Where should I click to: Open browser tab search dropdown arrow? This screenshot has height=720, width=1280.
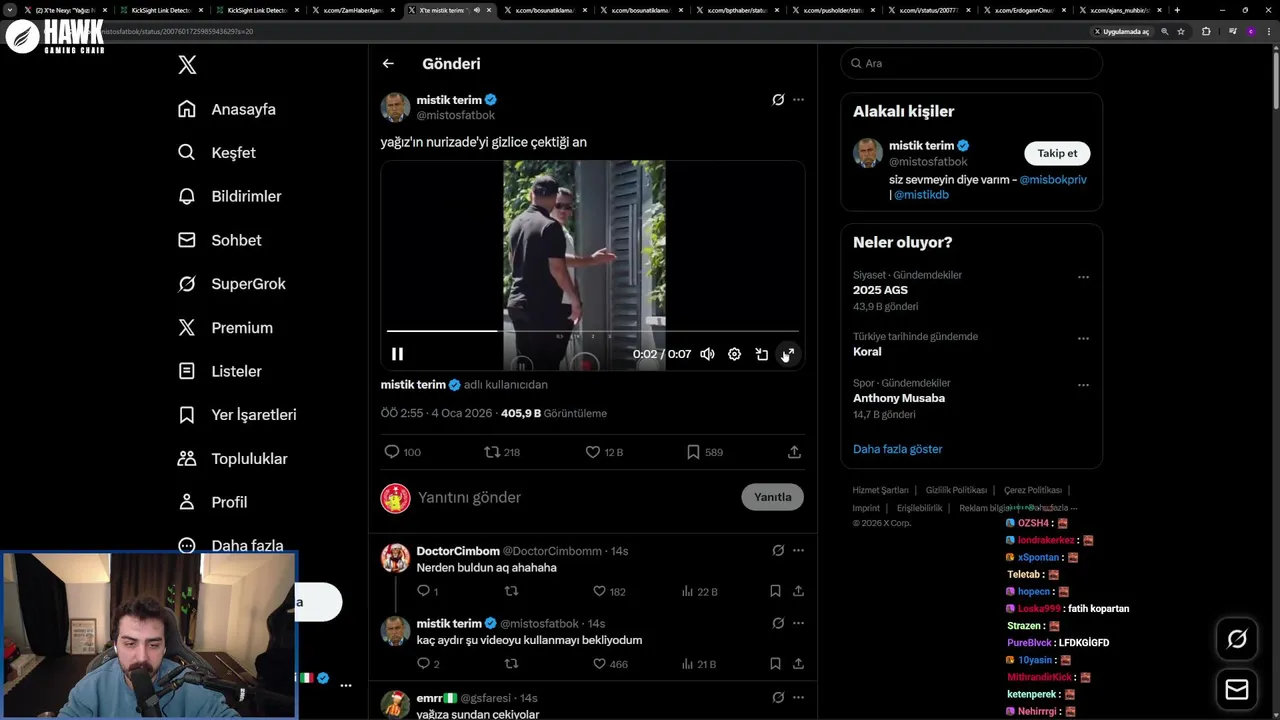pyautogui.click(x=12, y=10)
